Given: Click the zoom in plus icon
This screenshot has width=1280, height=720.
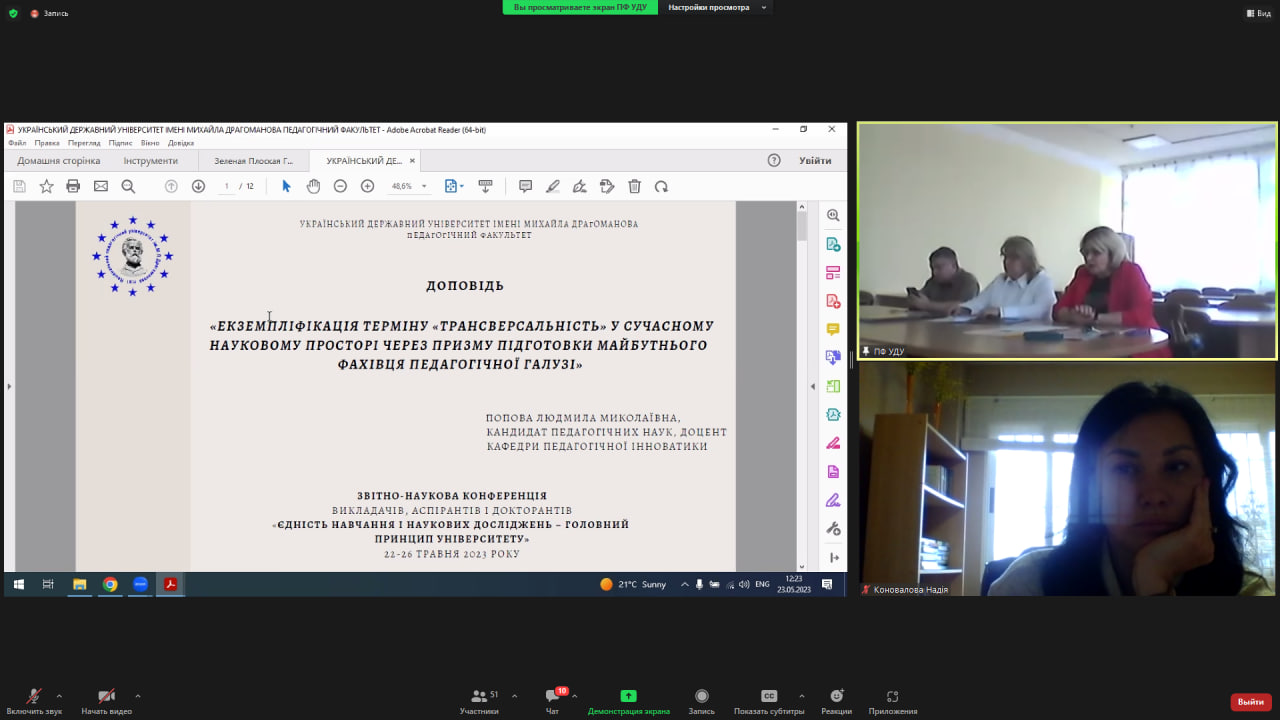Looking at the screenshot, I should pyautogui.click(x=367, y=186).
